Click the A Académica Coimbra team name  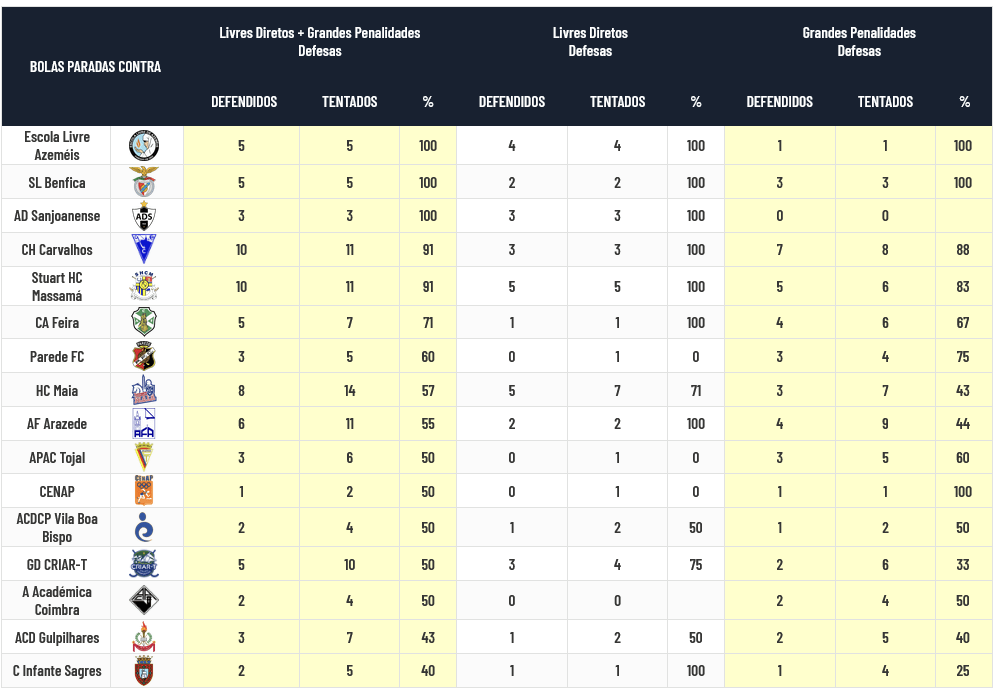57,601
